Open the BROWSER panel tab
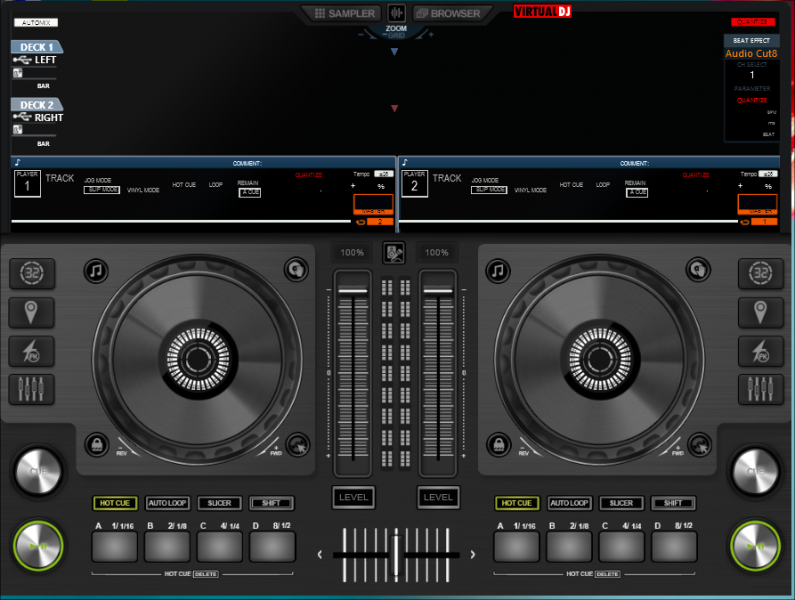The image size is (795, 600). [x=449, y=14]
